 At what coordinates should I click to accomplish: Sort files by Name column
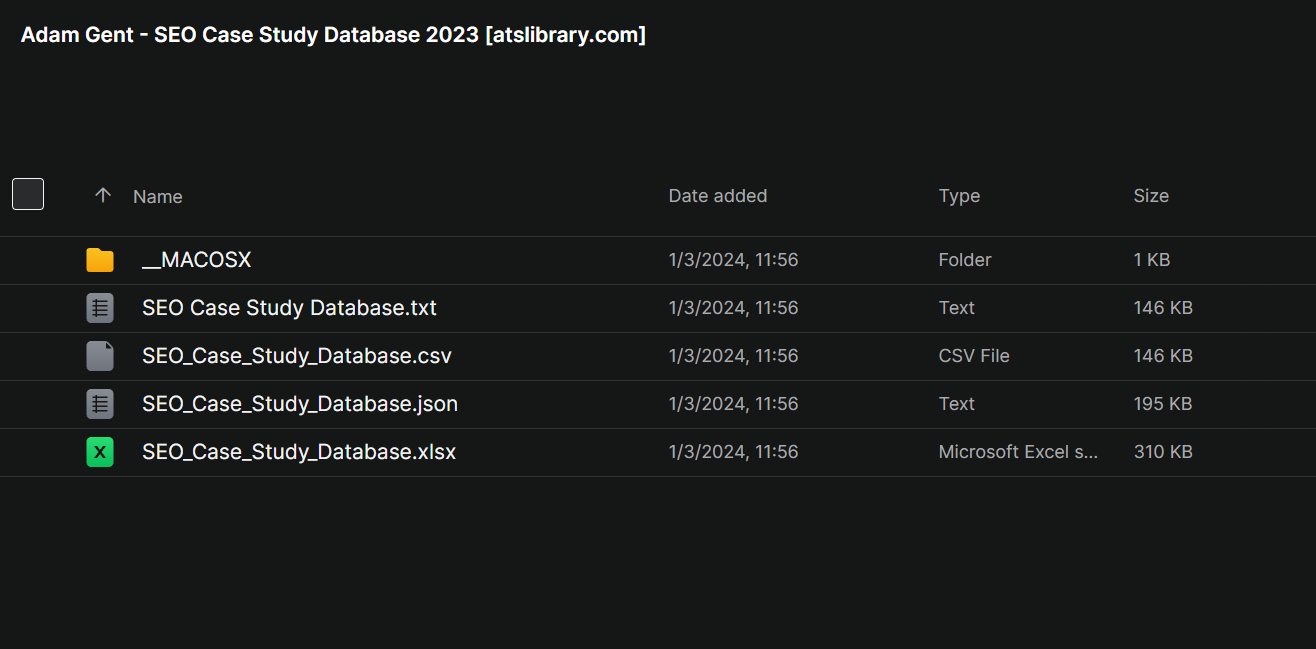(158, 196)
